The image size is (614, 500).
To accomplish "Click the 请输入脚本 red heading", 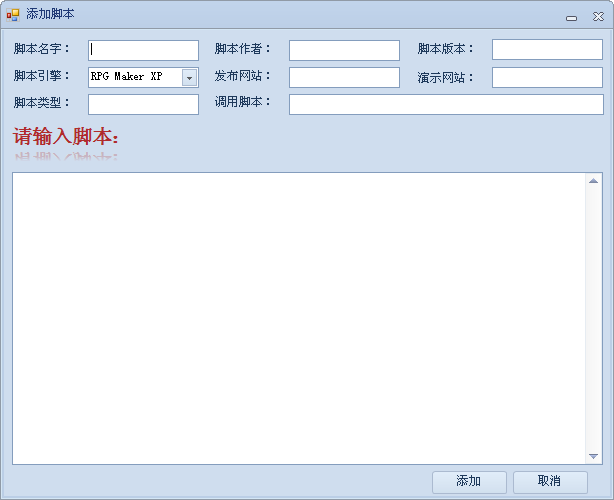I will coord(66,136).
